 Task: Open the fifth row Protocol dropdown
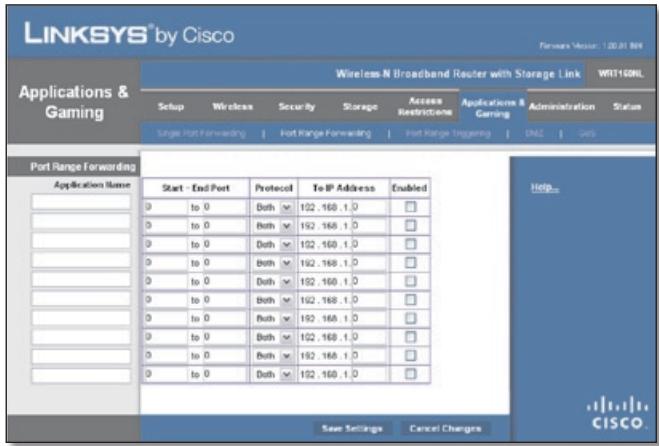[x=274, y=282]
